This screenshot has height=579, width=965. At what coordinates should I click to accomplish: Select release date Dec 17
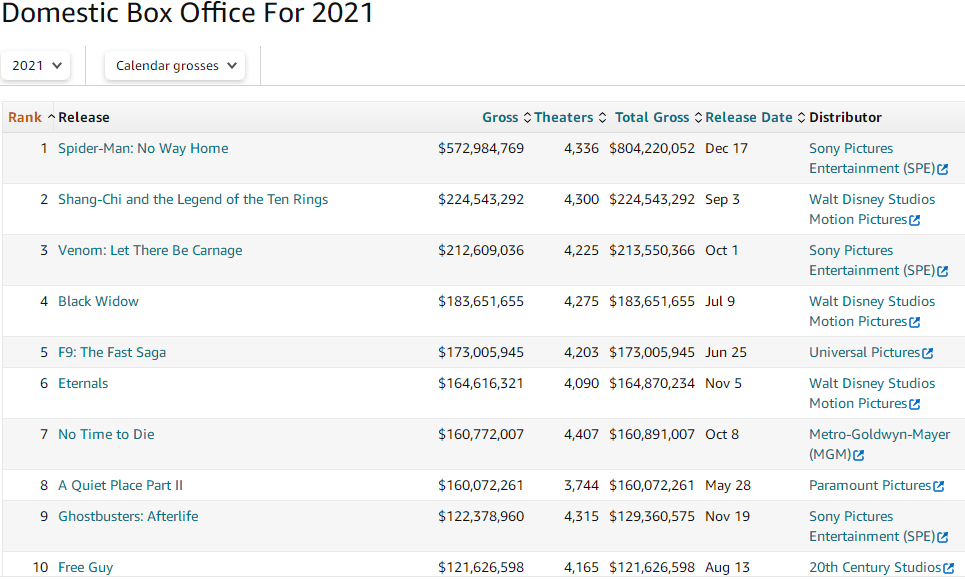click(x=726, y=148)
